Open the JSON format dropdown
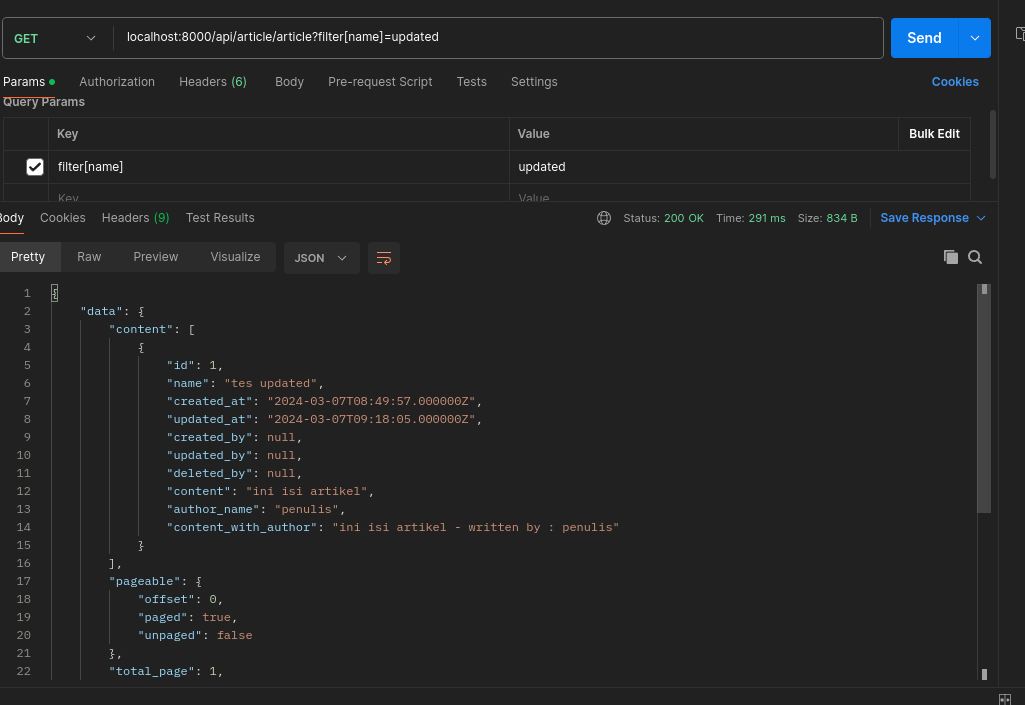The height and width of the screenshot is (705, 1025). [321, 258]
